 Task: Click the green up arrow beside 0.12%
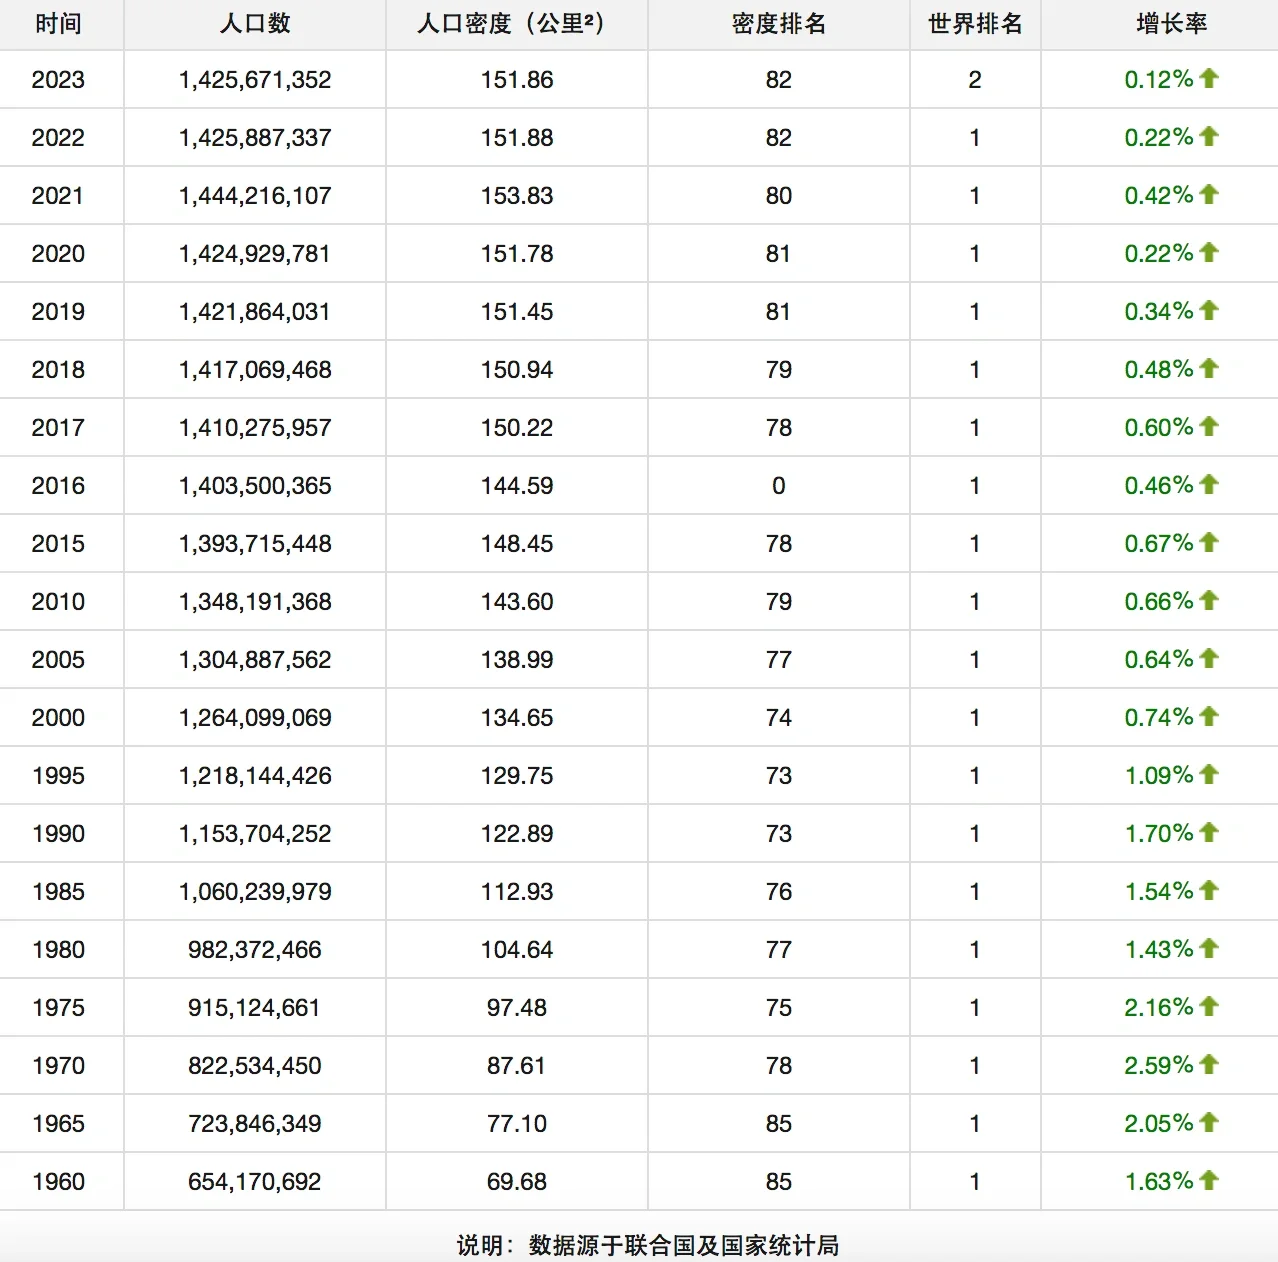tap(1209, 79)
